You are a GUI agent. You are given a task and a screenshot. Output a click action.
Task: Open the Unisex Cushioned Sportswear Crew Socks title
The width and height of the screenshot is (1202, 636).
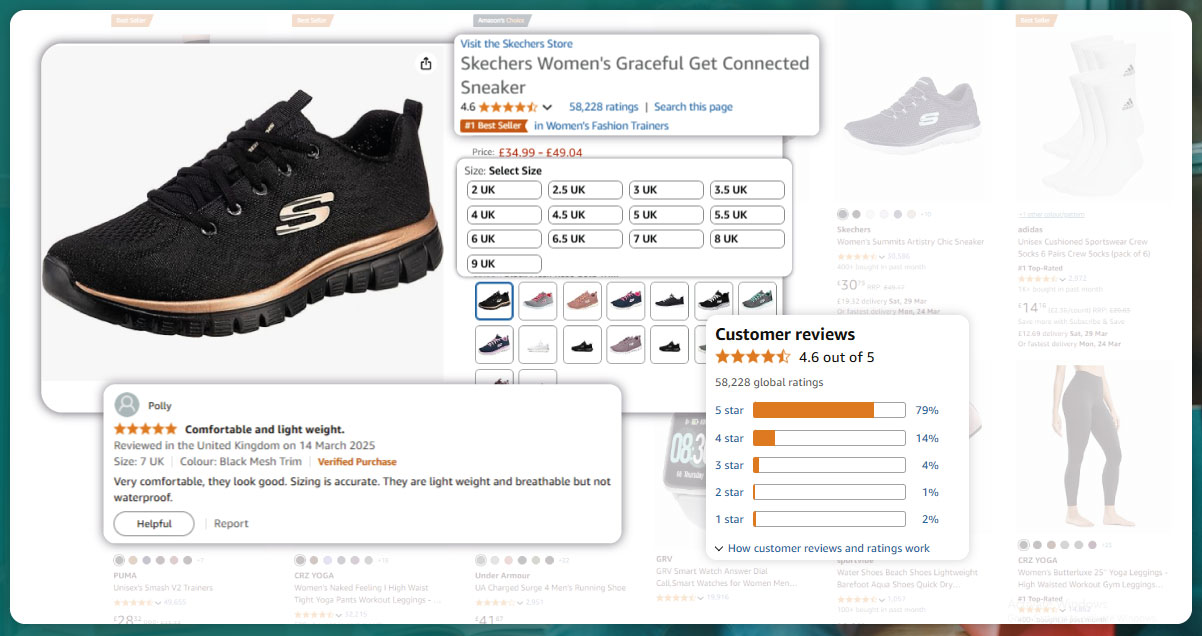coord(1084,248)
